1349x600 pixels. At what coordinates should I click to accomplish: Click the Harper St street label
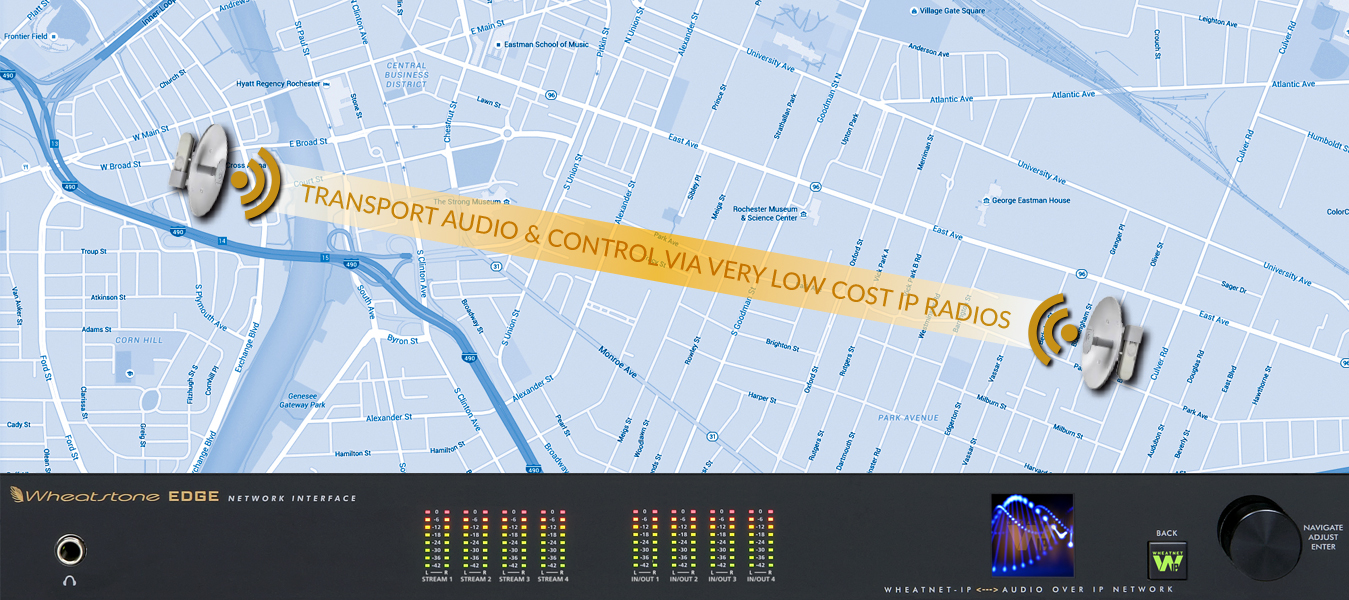click(762, 396)
